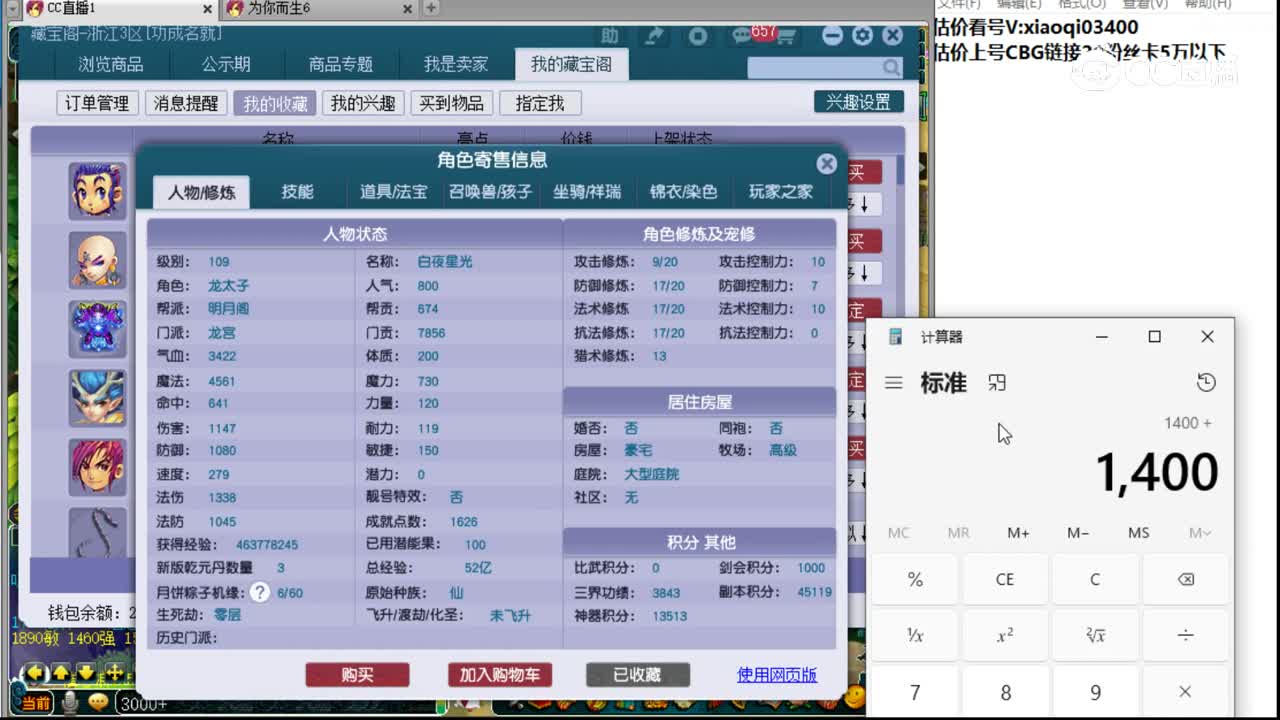Expand the Calculator history panel
The image size is (1280, 720).
[x=1206, y=382]
